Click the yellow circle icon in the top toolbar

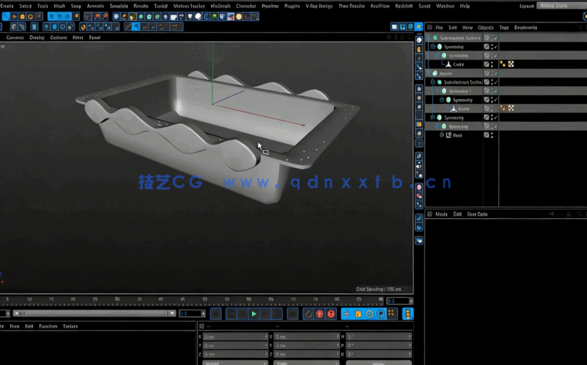pyautogui.click(x=239, y=16)
